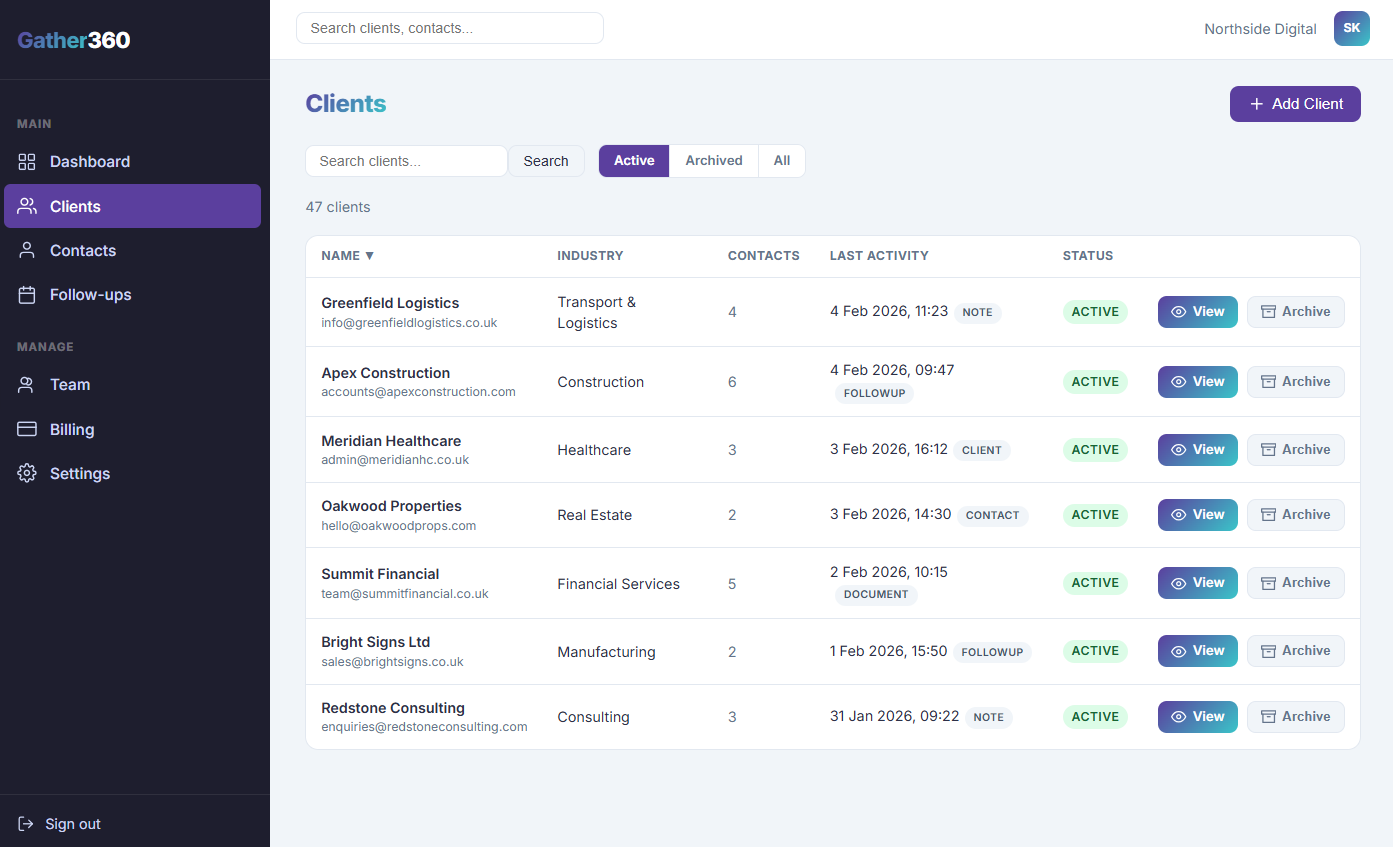This screenshot has width=1393, height=847.
Task: Toggle the NAME column sort order
Action: point(346,255)
